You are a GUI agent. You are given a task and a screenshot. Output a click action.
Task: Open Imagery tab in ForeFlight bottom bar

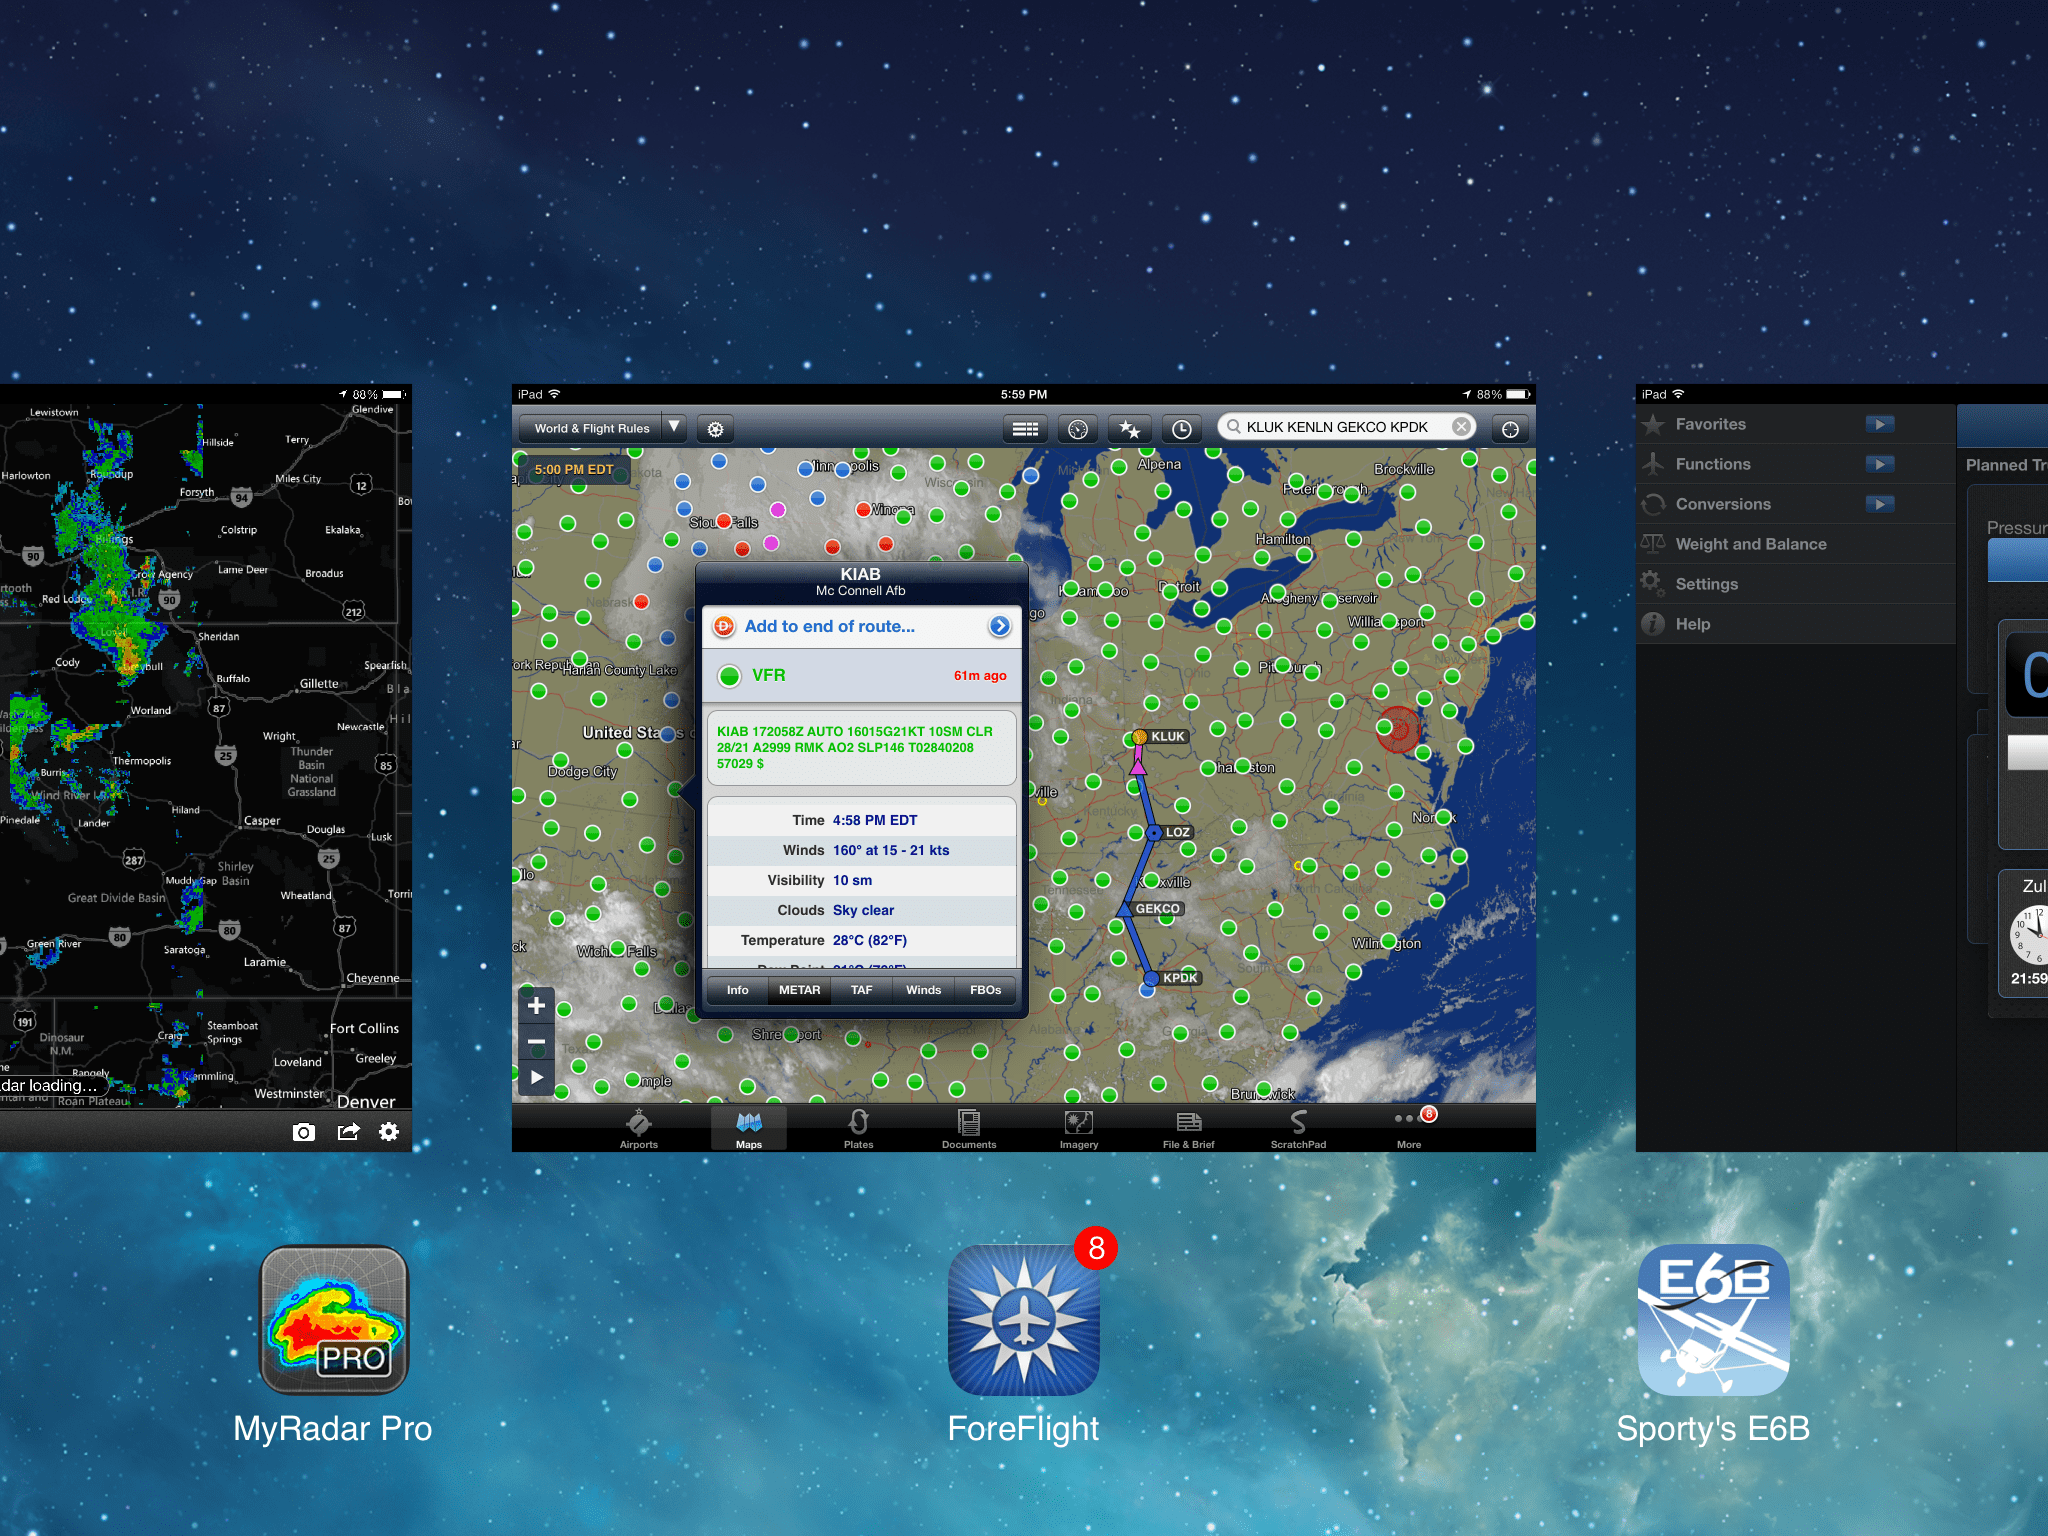click(x=1079, y=1129)
